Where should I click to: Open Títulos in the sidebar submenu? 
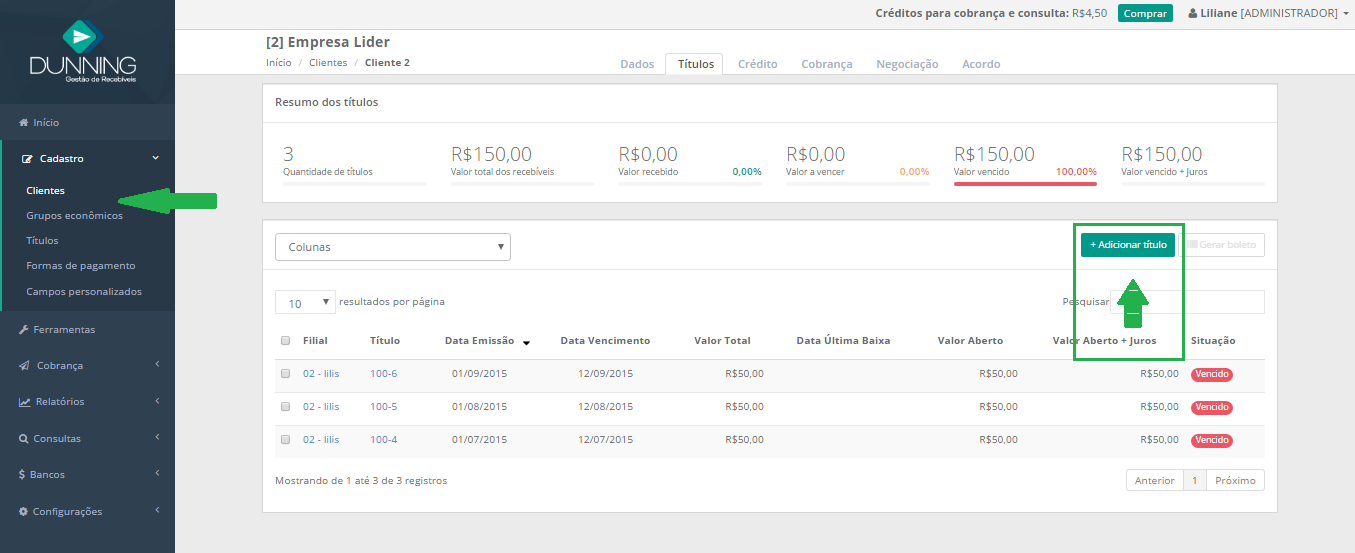click(42, 241)
